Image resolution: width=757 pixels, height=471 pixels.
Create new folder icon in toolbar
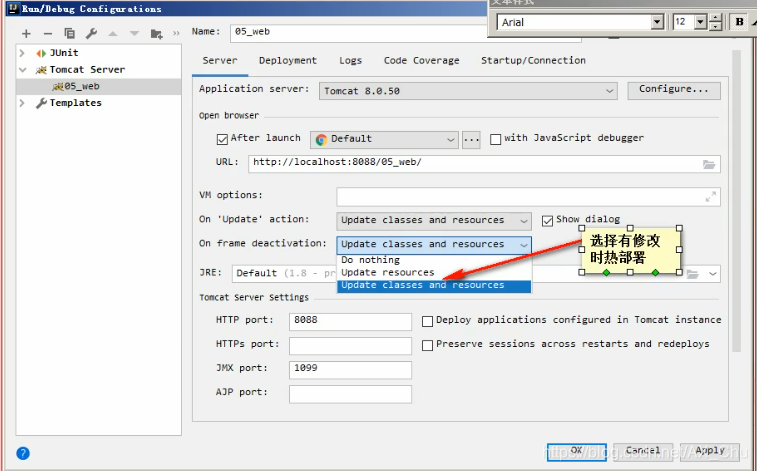[156, 34]
